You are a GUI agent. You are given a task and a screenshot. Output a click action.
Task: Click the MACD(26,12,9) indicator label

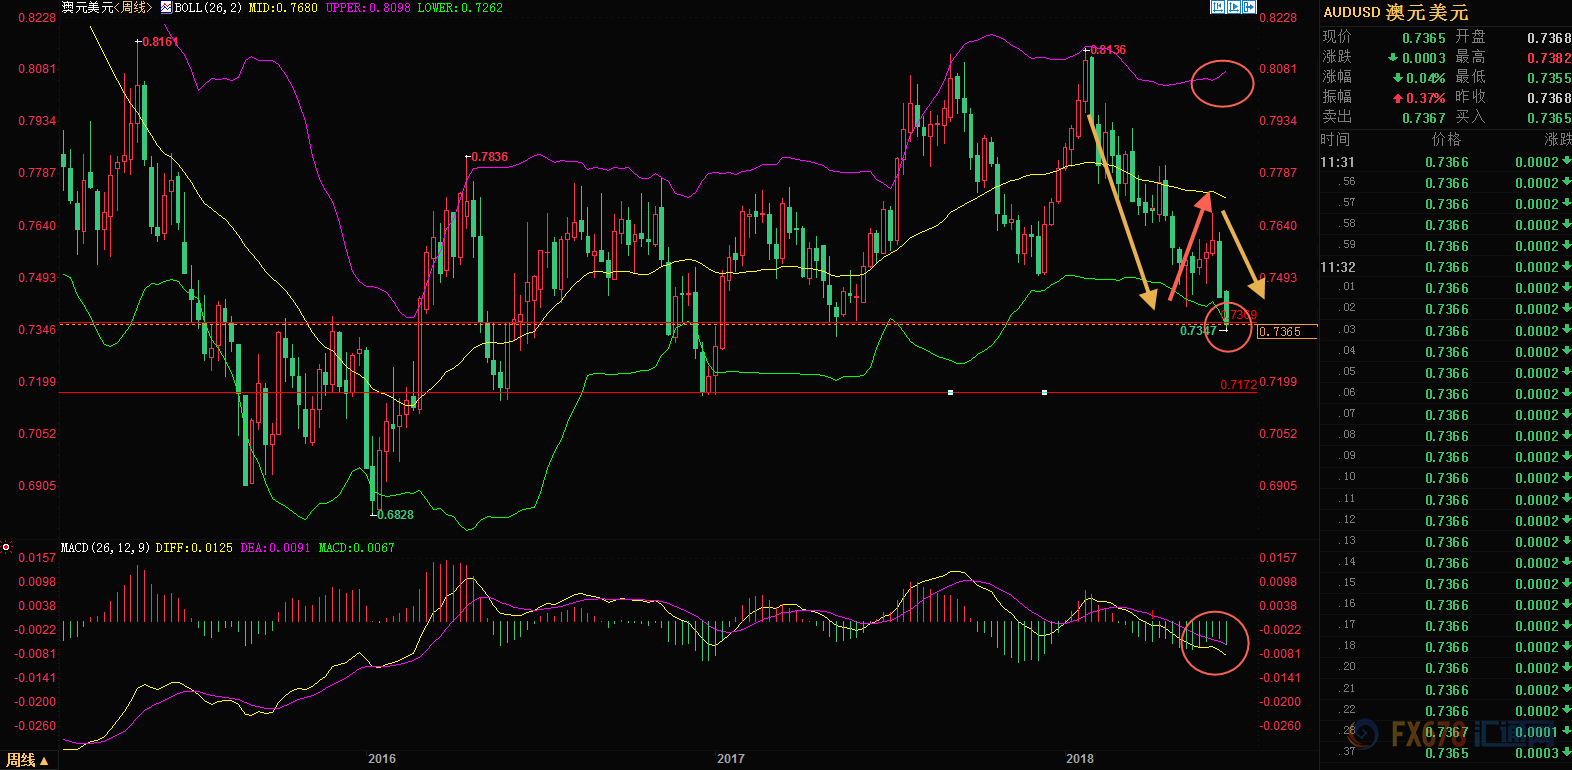[x=105, y=548]
